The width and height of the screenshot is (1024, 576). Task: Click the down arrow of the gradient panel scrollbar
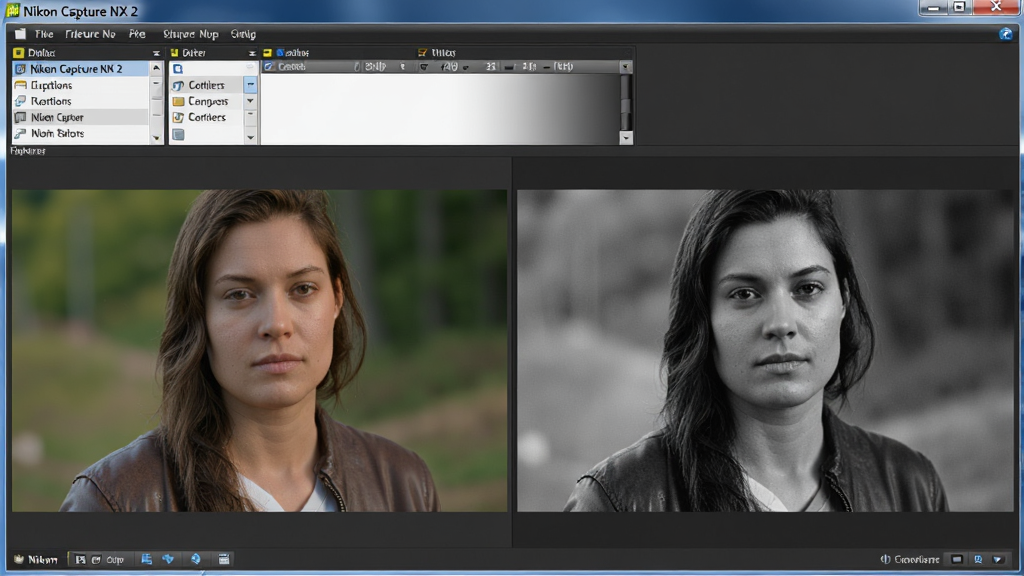[x=626, y=138]
